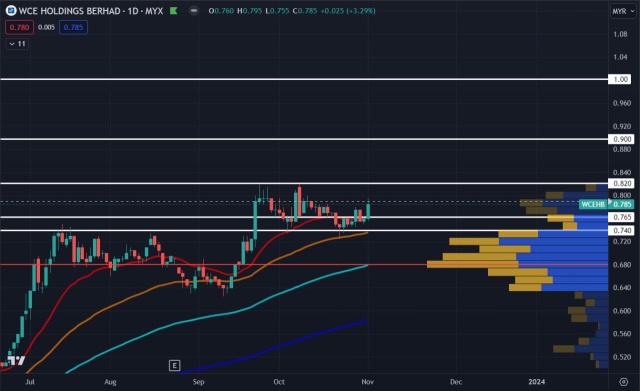Open chart settings gear icon
Image resolution: width=640 pixels, height=391 pixels.
click(x=623, y=382)
